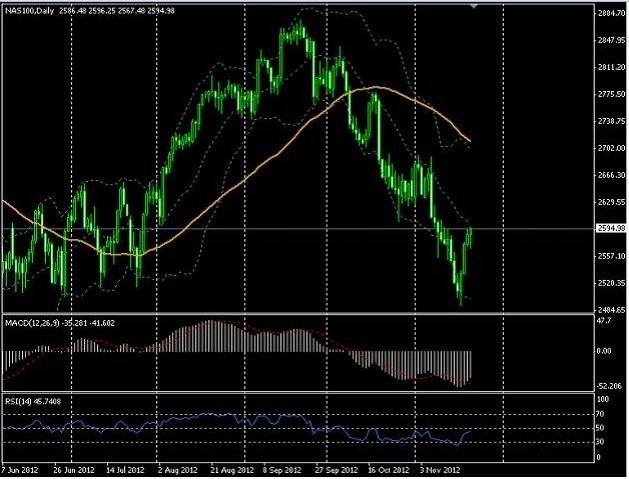Image resolution: width=629 pixels, height=479 pixels.
Task: Click the 16 Oct 2012 date label
Action: coord(388,470)
